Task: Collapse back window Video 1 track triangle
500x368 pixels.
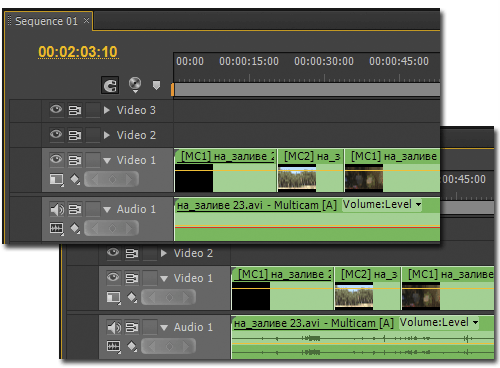Action: pos(164,279)
